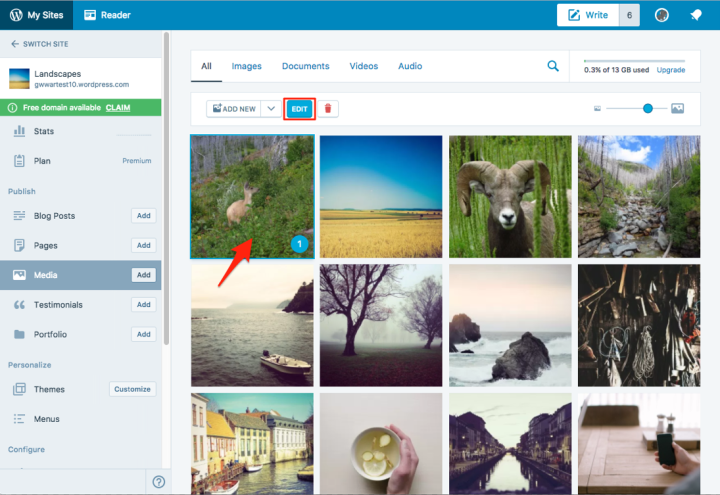The height and width of the screenshot is (495, 720).
Task: Click the help question mark icon
Action: coord(158,482)
